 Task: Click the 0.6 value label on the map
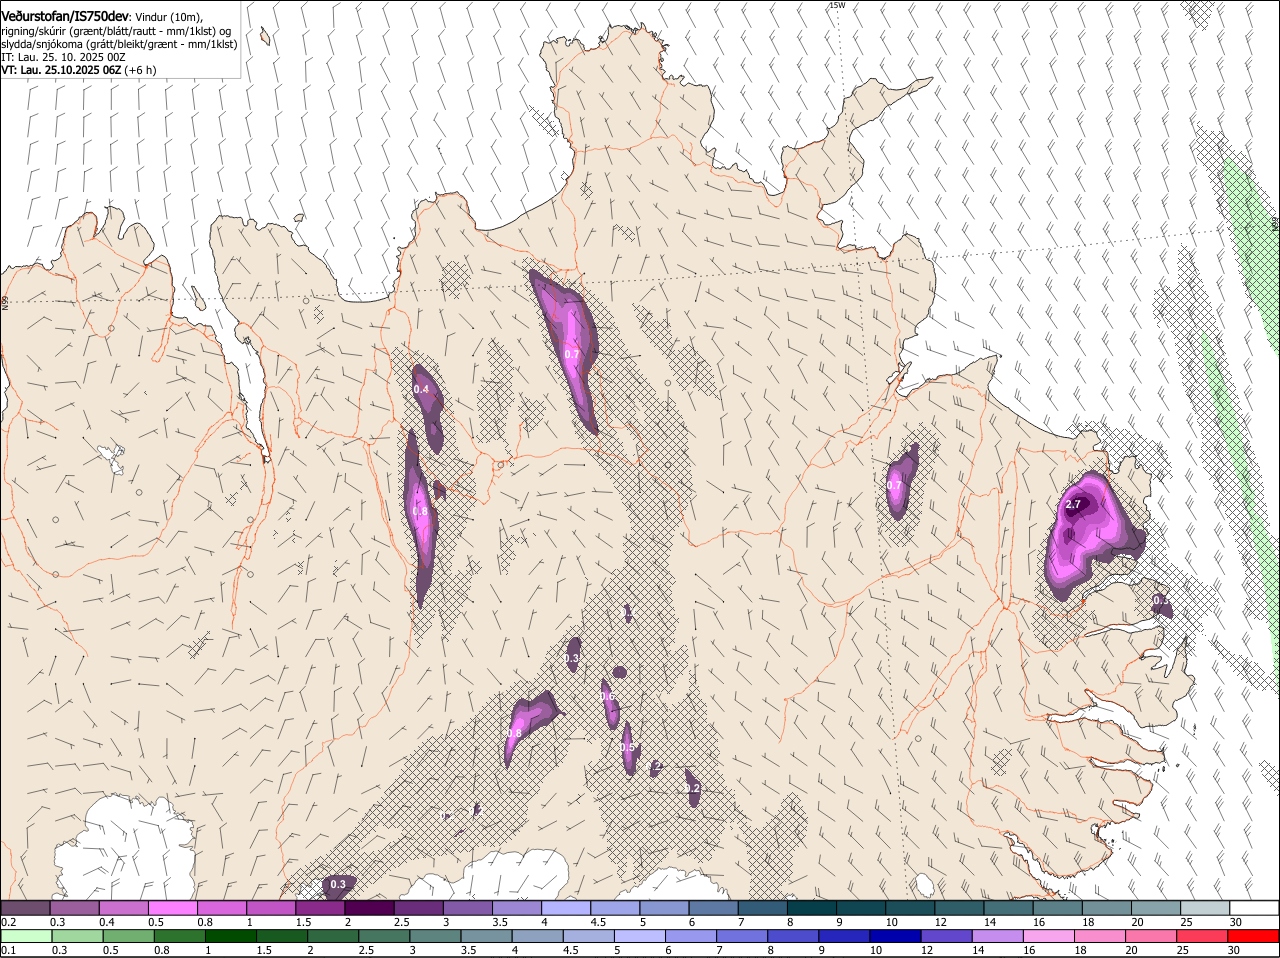click(x=607, y=697)
